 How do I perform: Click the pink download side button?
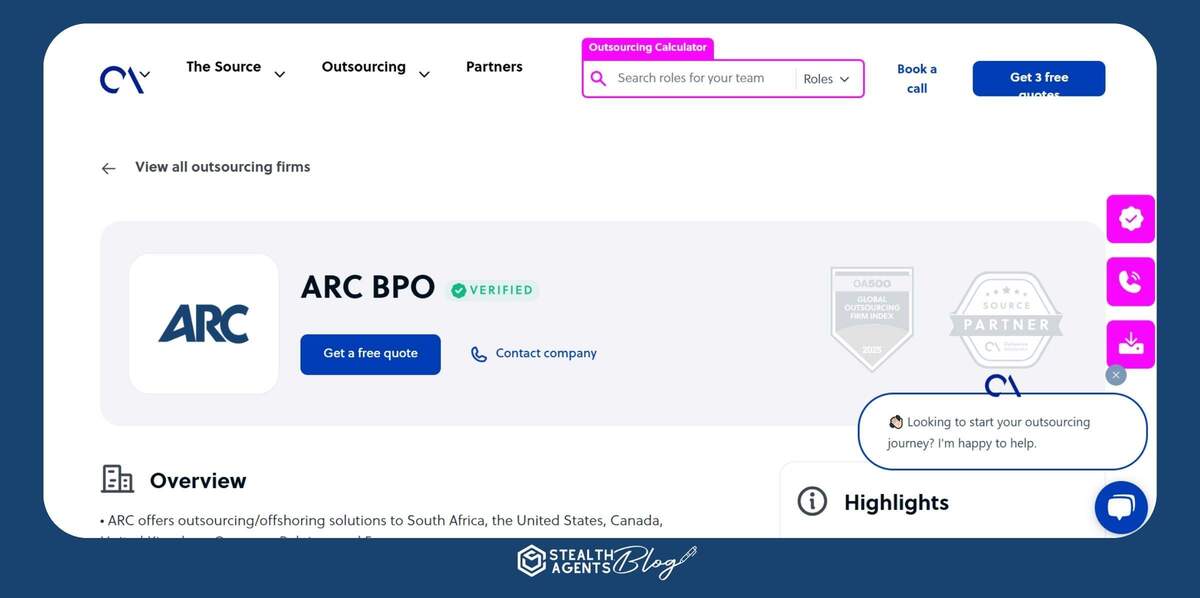coord(1131,345)
